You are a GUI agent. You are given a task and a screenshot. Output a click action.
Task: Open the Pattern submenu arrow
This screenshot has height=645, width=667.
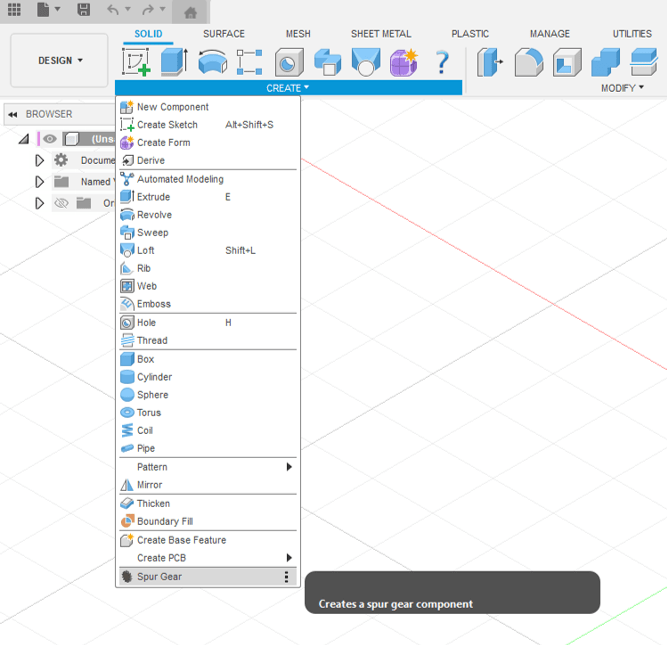289,467
